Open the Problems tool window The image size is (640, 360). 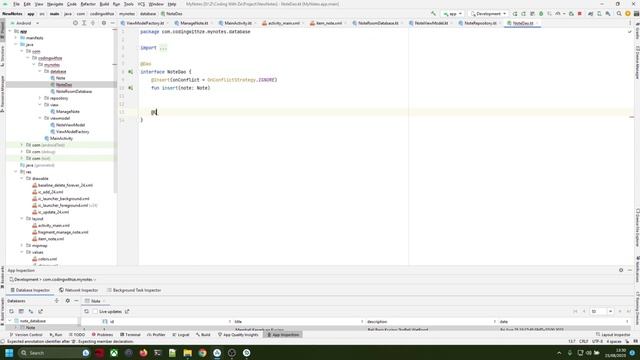pyautogui.click(x=102, y=335)
